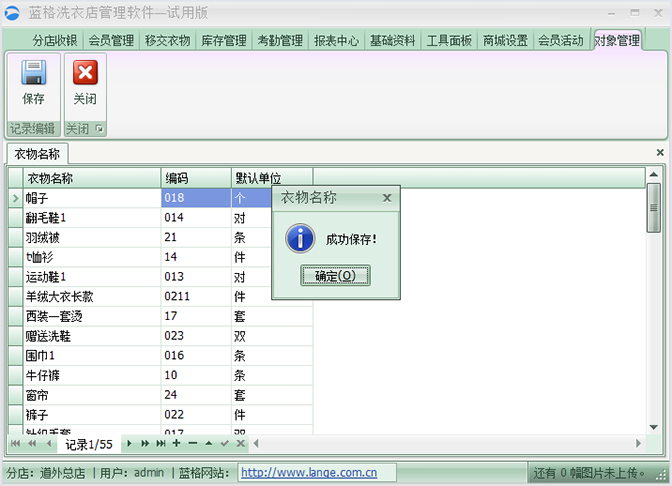Open the 会员管理 ribbon tab
Screen dimensions: 672x486
(111, 41)
